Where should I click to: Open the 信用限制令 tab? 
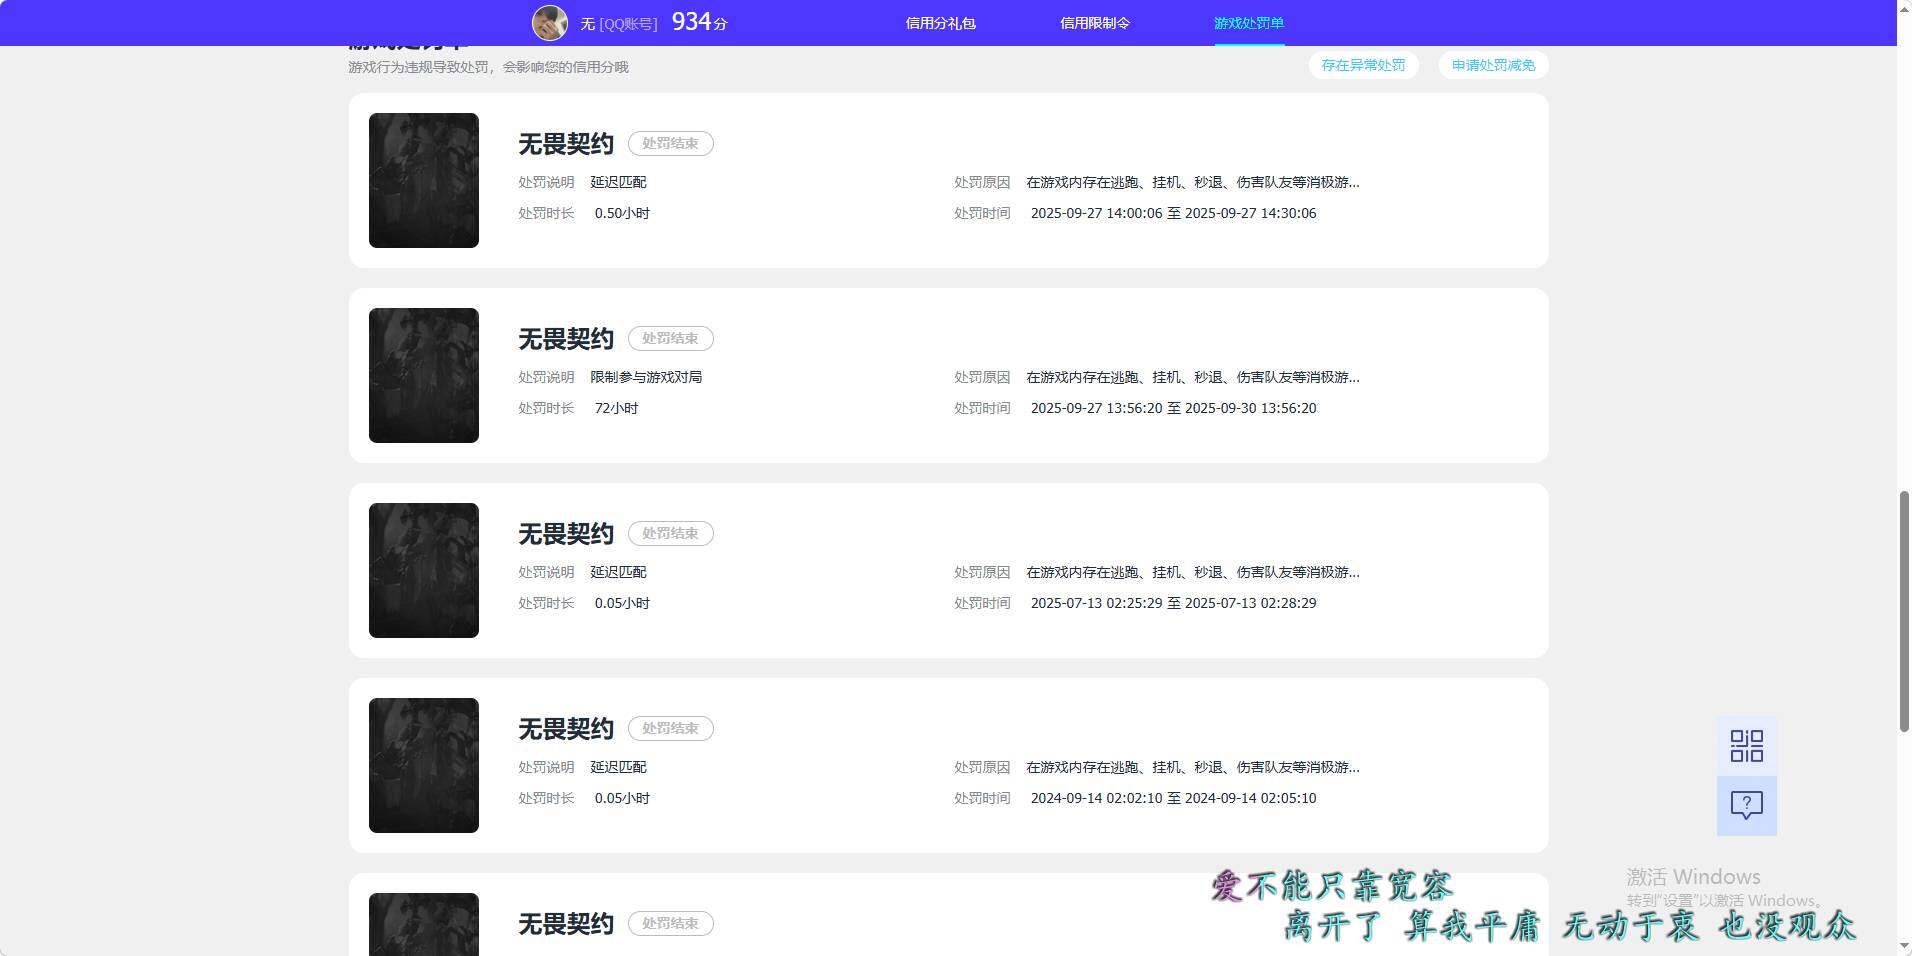[x=1094, y=22]
